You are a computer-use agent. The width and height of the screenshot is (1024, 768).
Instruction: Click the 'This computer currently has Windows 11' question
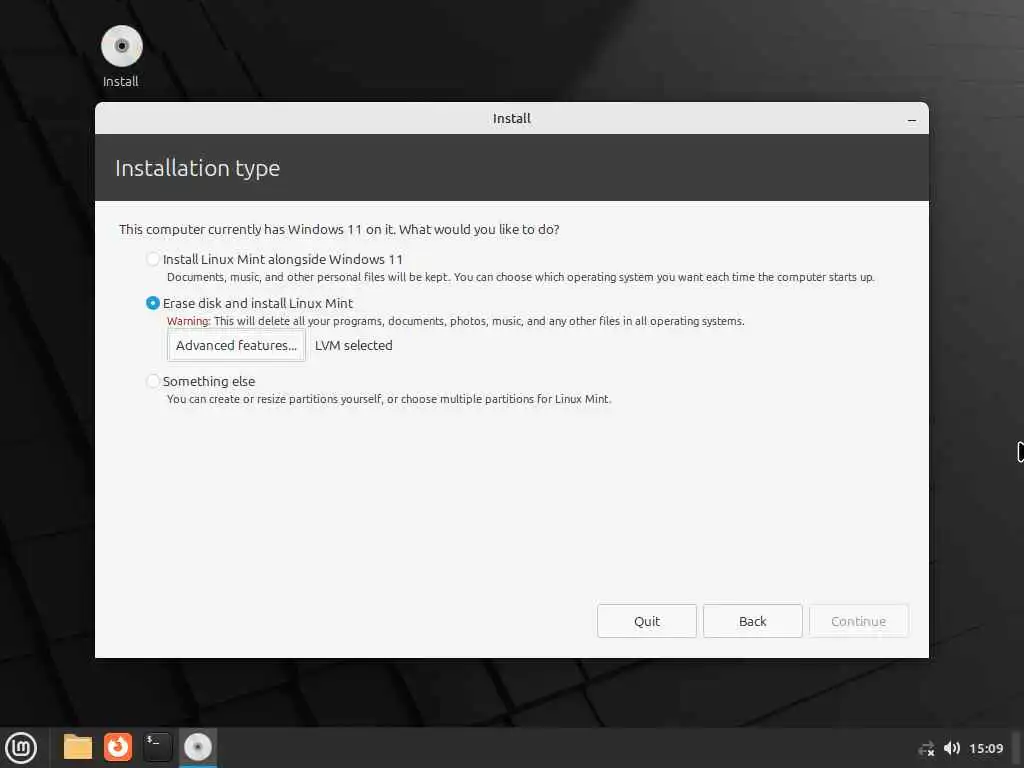point(339,229)
